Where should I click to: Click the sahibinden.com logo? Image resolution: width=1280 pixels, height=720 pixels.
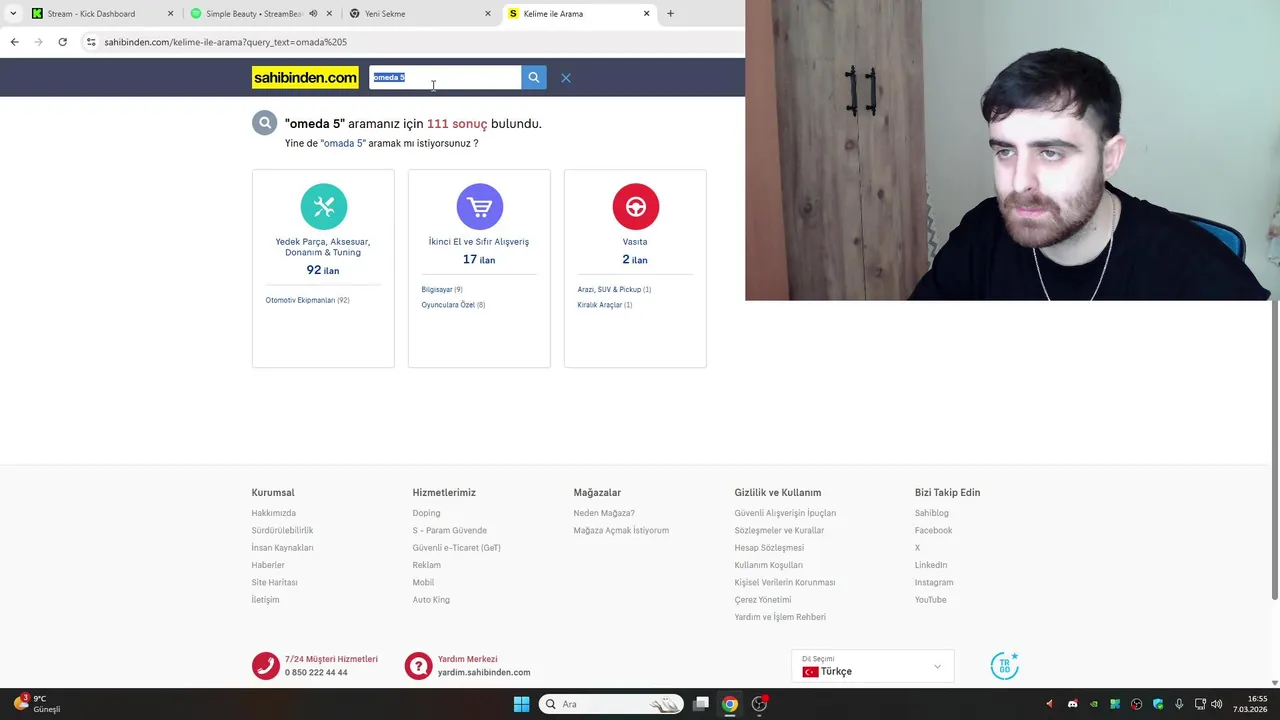tap(305, 77)
